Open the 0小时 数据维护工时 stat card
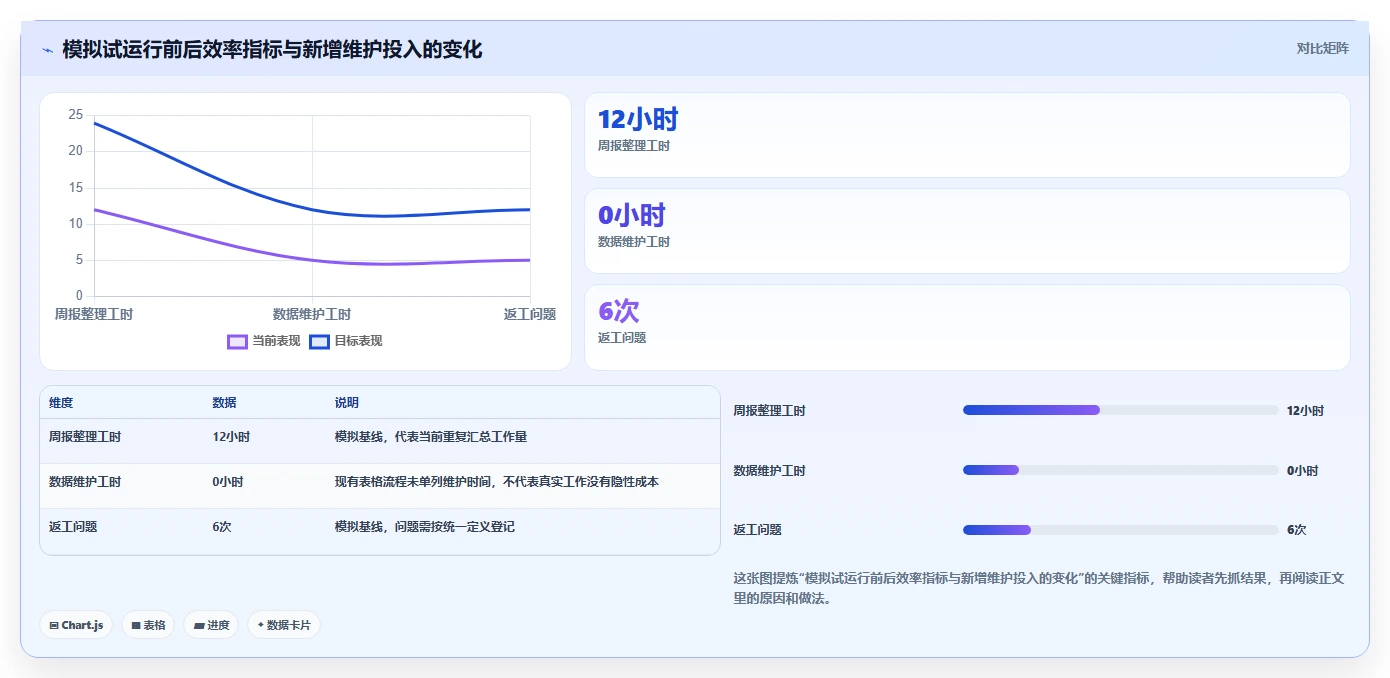The image size is (1390, 678). (x=967, y=231)
